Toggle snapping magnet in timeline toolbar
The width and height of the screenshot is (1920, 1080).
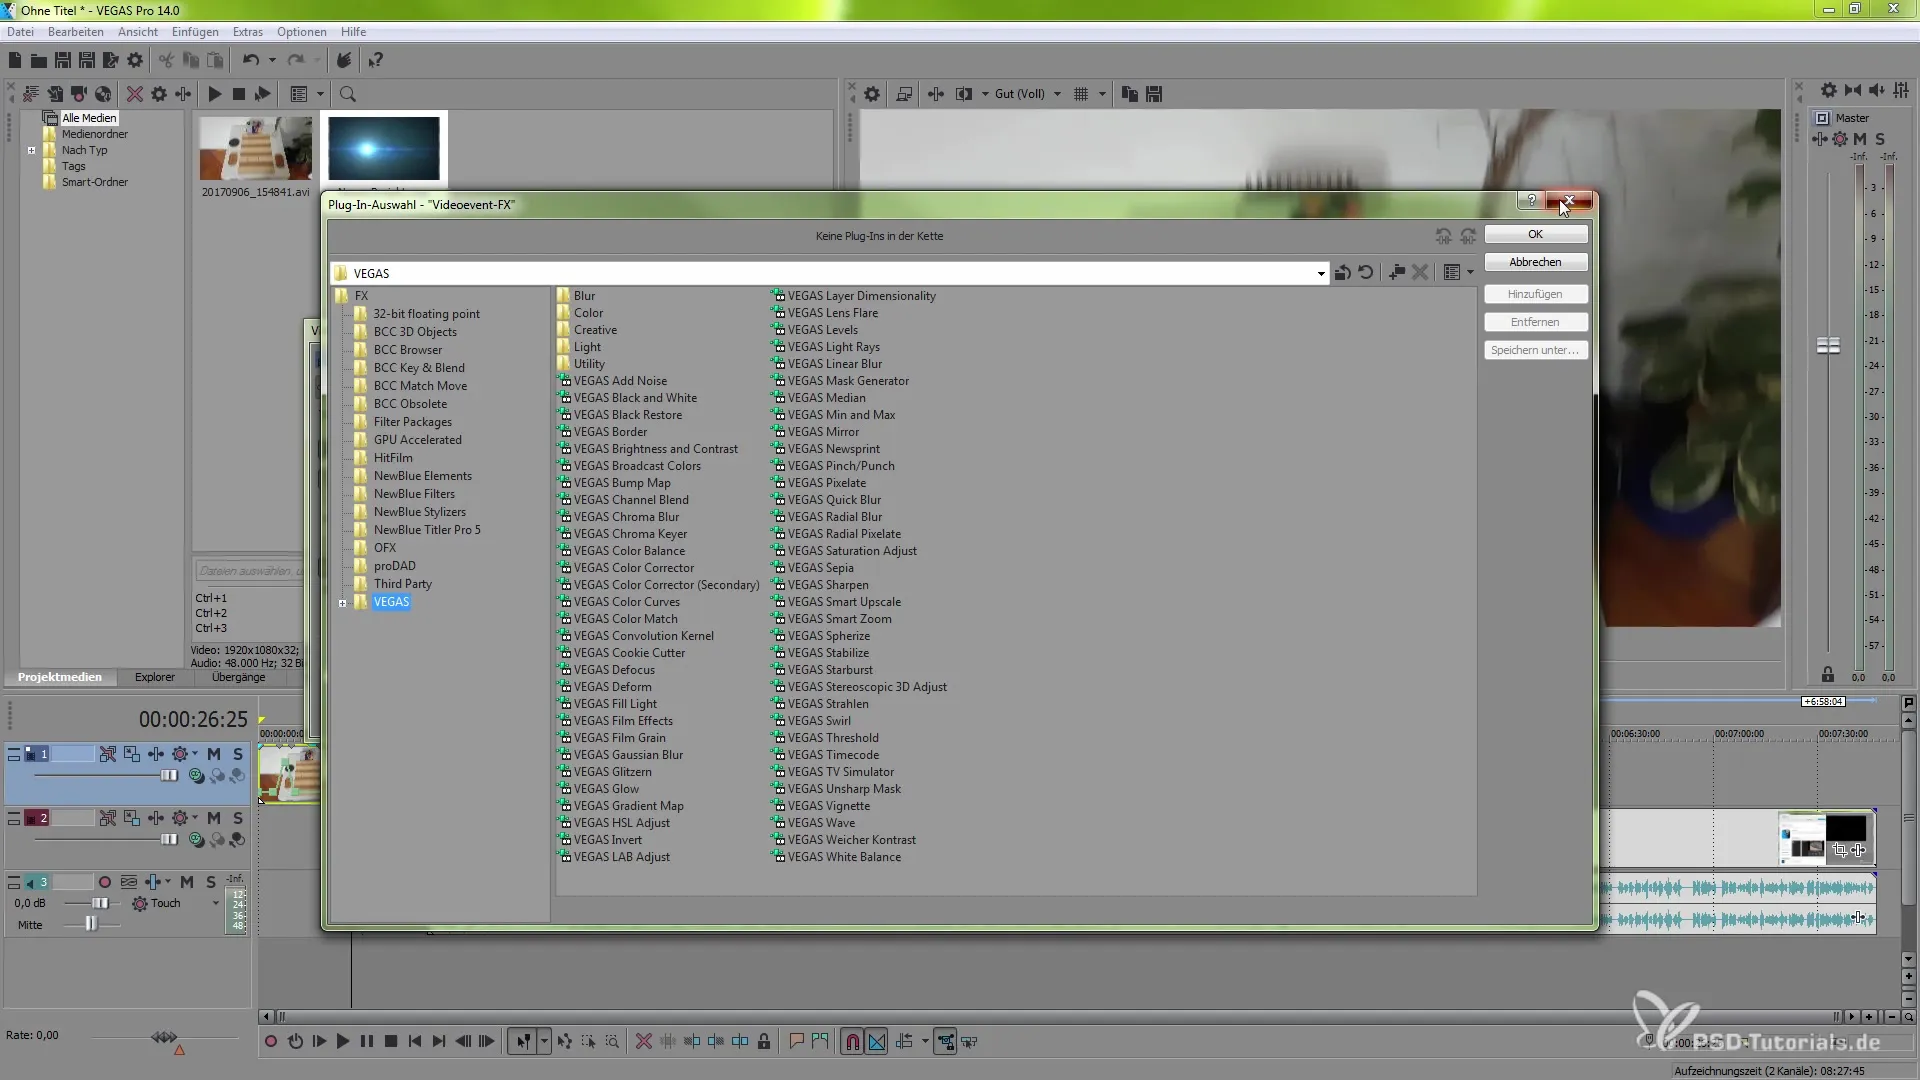pos(852,1041)
